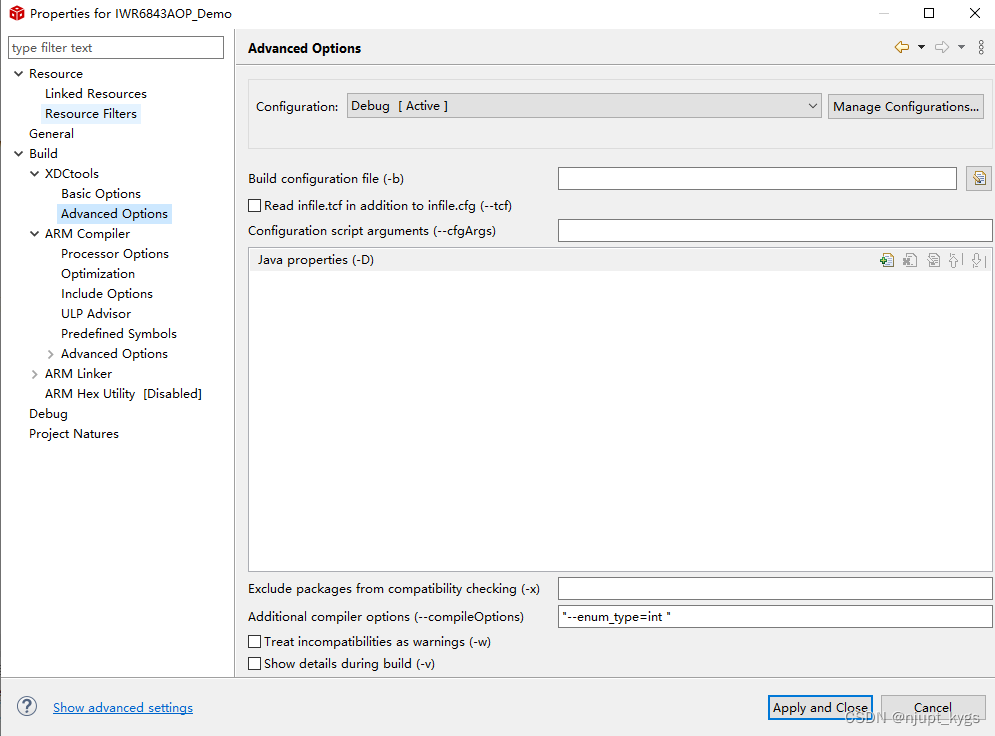Viewport: 995px width, 736px height.
Task: Open ULP Advisor page
Action: coord(96,313)
